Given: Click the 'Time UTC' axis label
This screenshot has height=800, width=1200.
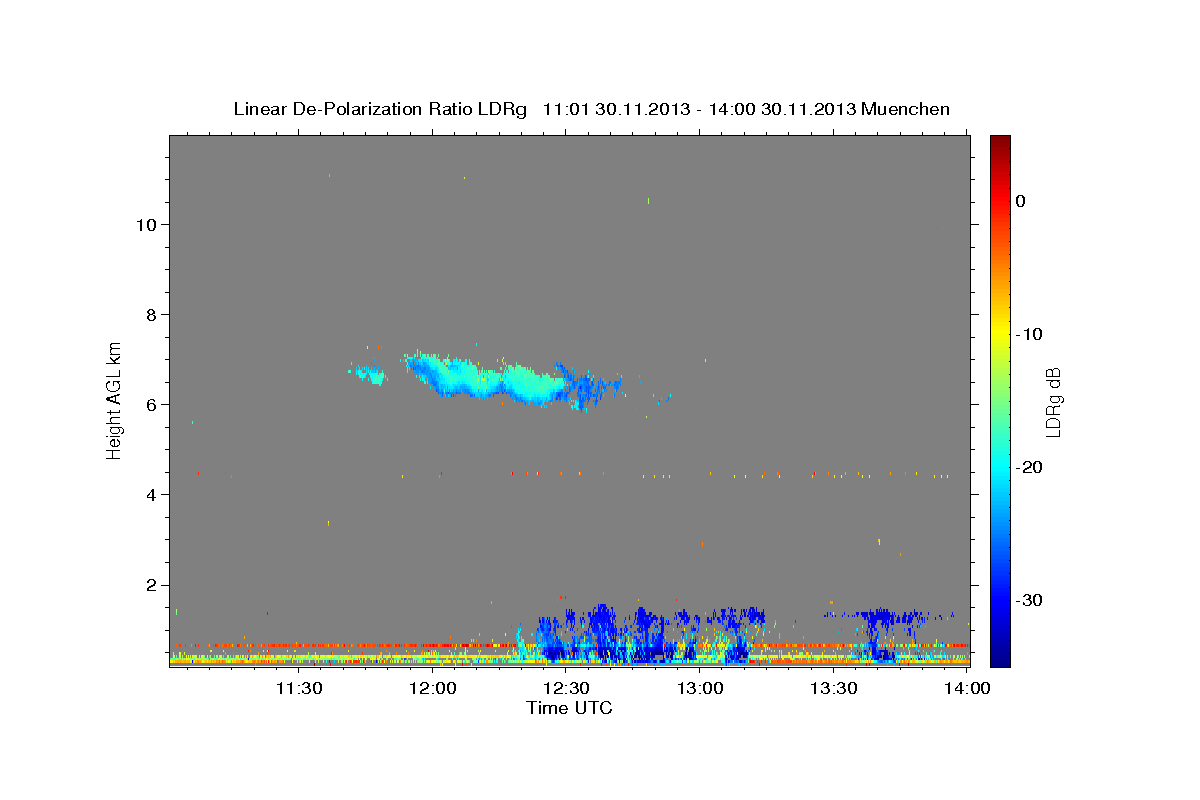Looking at the screenshot, I should [569, 708].
